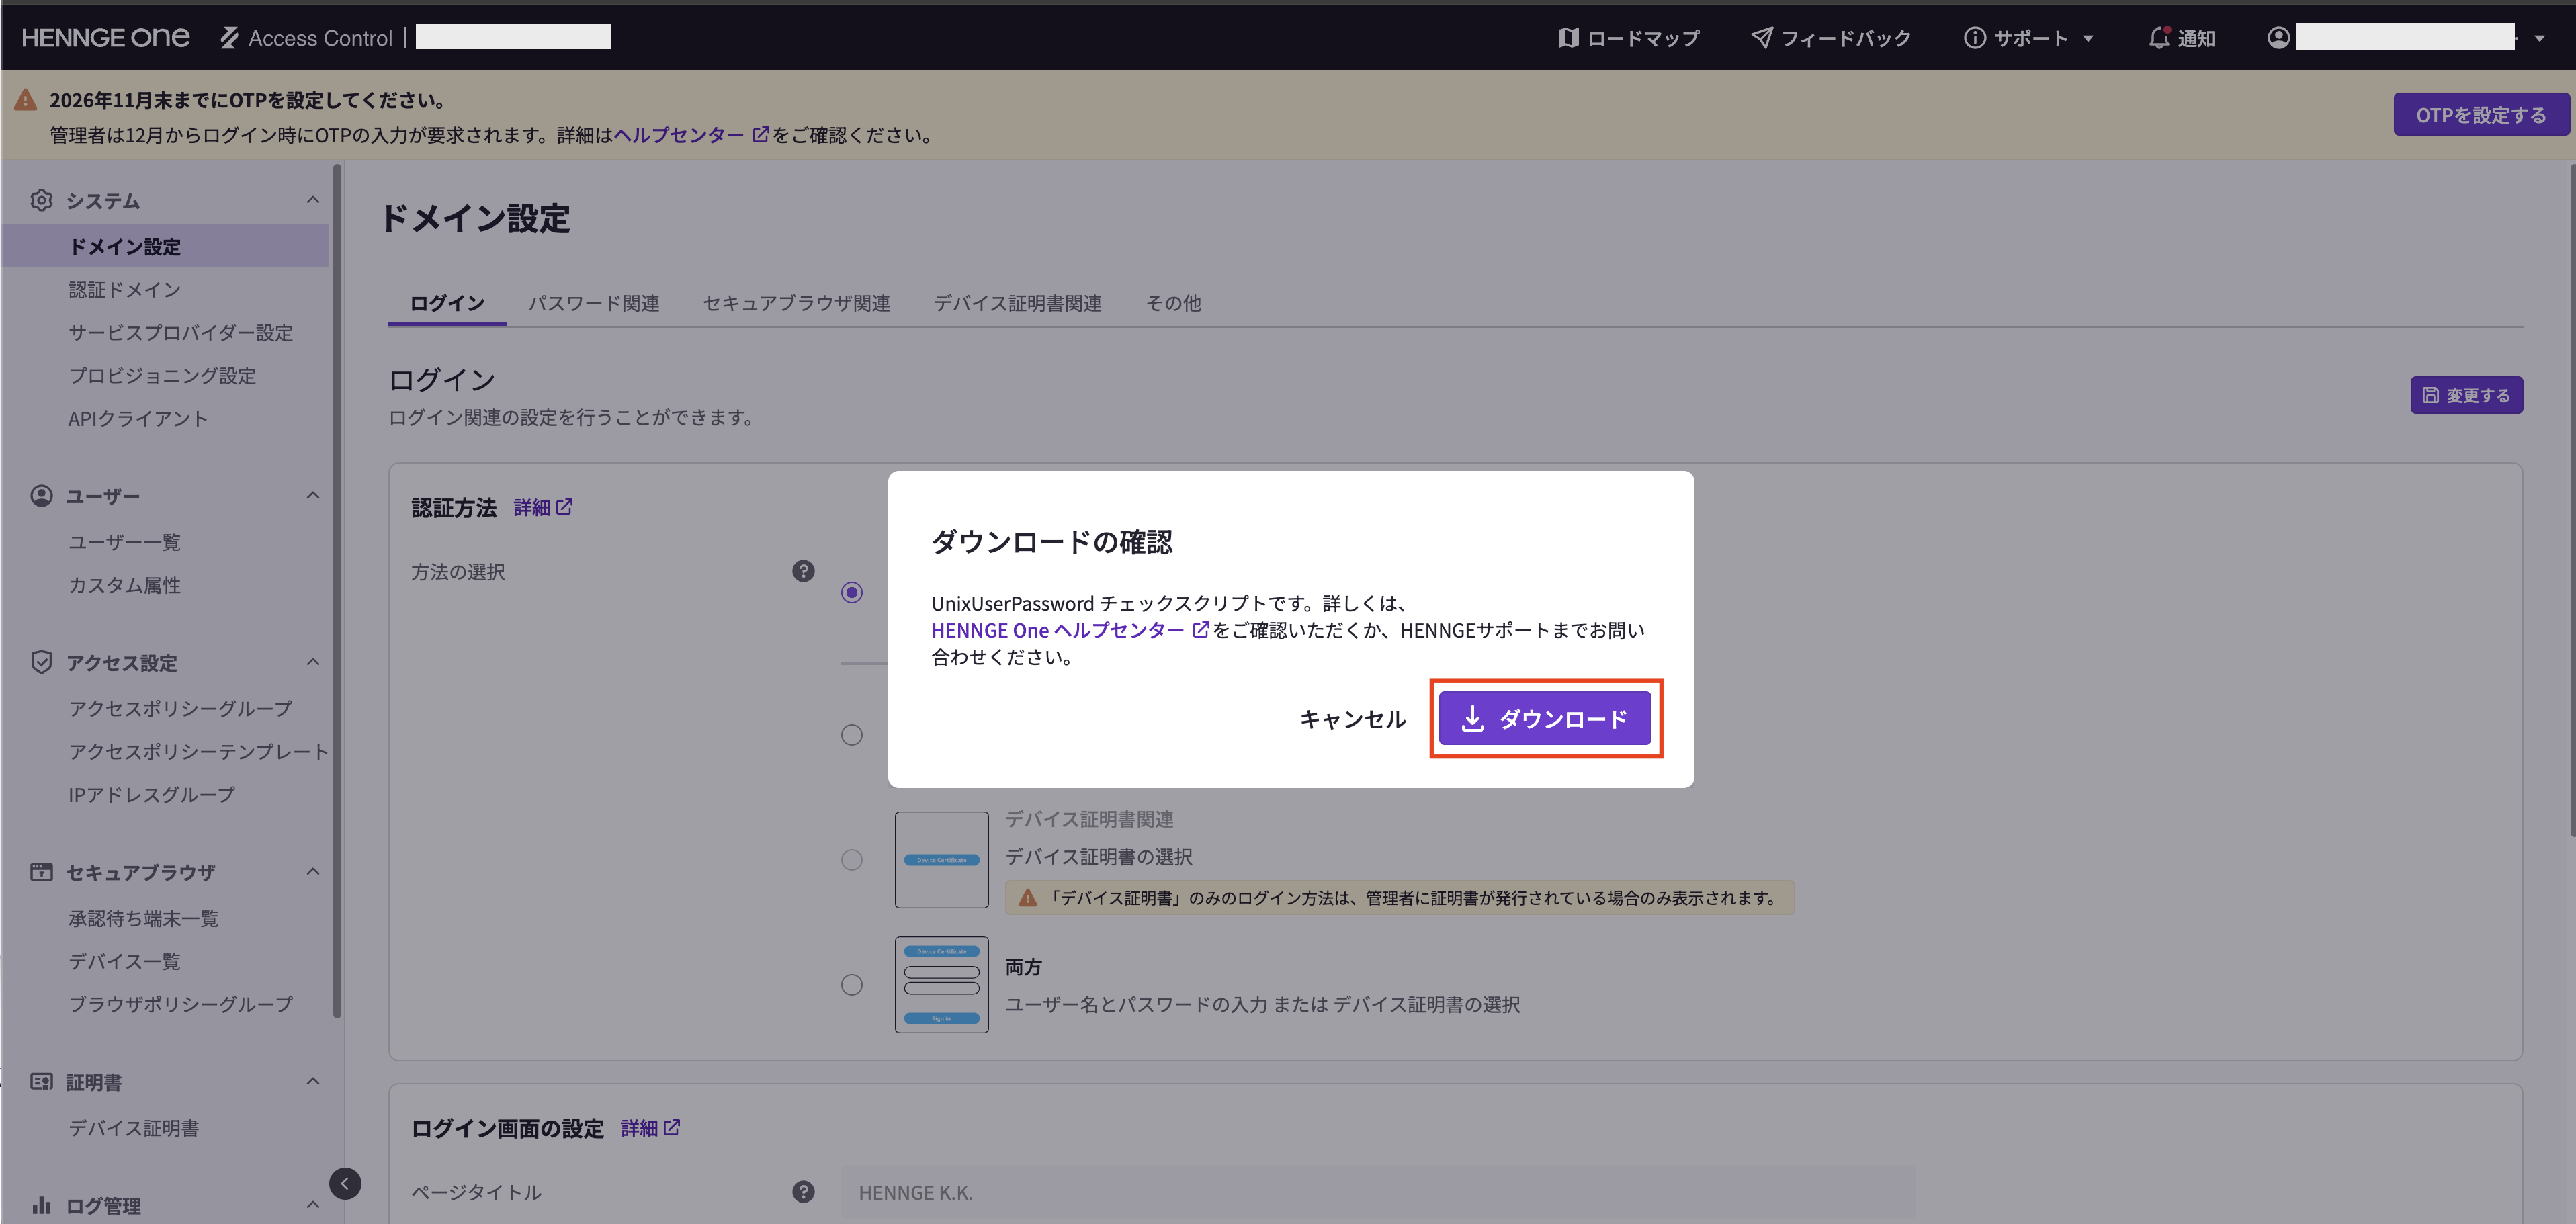Select the 両方 radio button
This screenshot has height=1224, width=2576.
(851, 985)
